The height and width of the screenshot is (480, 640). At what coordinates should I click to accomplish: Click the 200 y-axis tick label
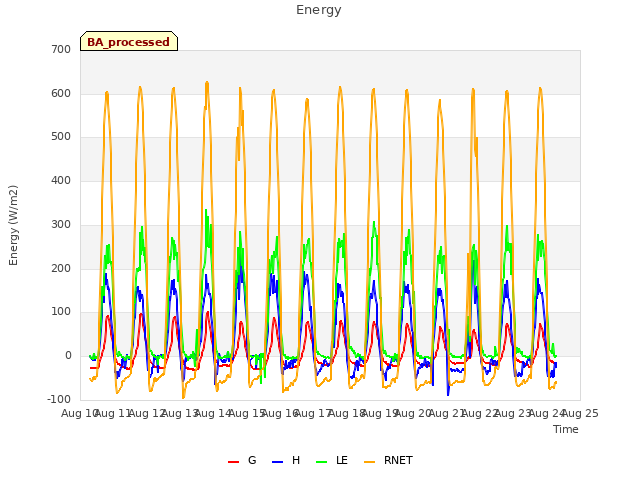coord(61,268)
